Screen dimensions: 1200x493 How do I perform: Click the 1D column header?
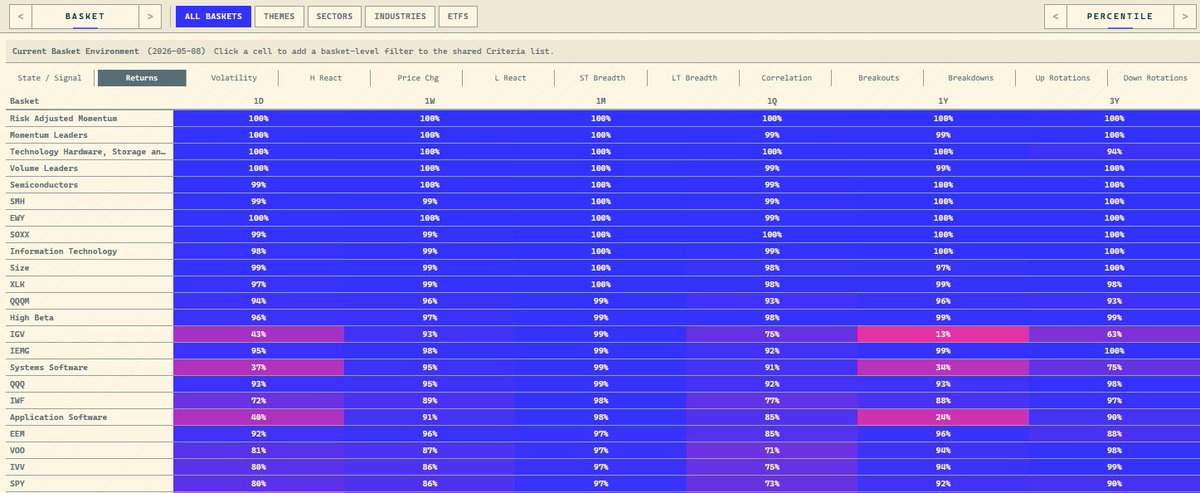pos(259,101)
